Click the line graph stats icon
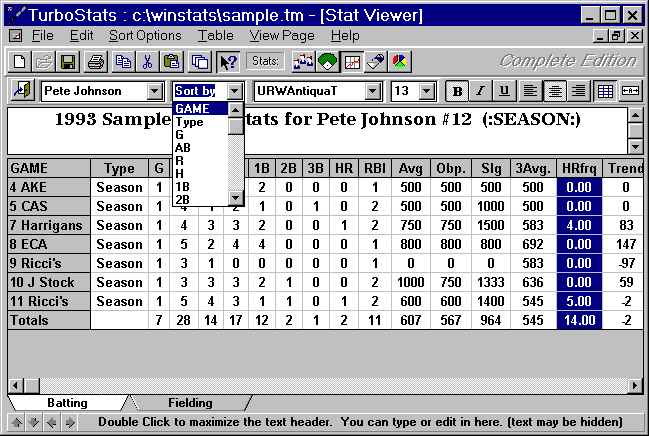649x436 pixels. pyautogui.click(x=351, y=62)
